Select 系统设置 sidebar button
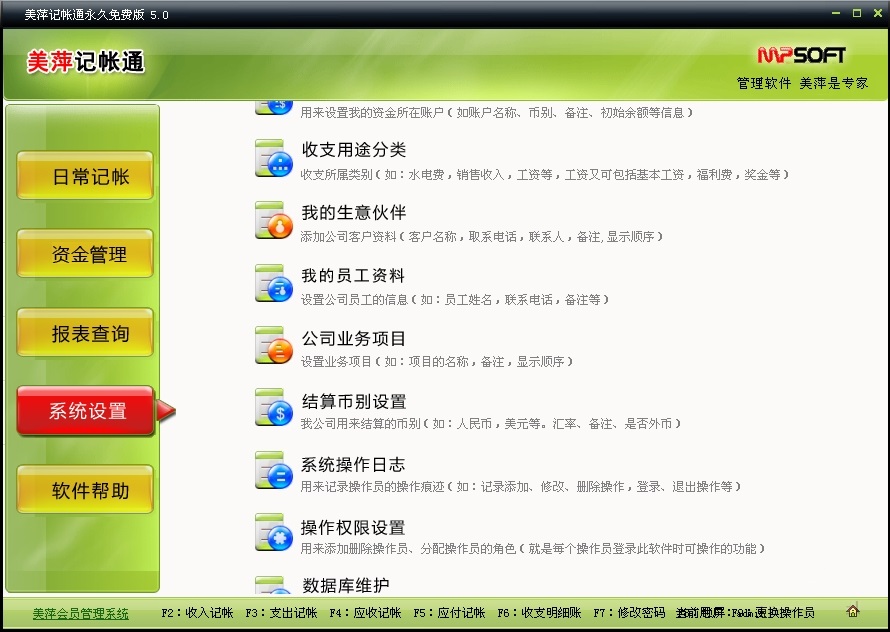 click(85, 411)
